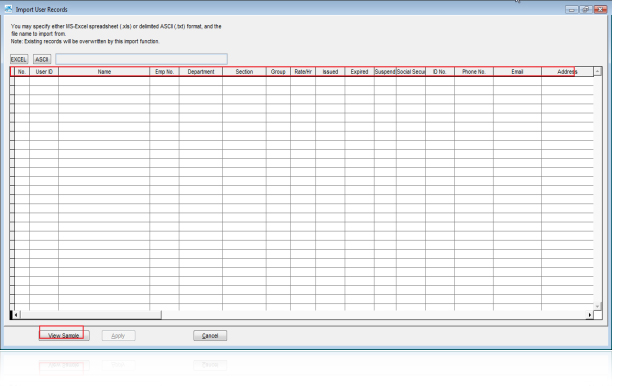Screen dimensions: 622x386
Task: Select the Social Security column header
Action: tap(411, 72)
